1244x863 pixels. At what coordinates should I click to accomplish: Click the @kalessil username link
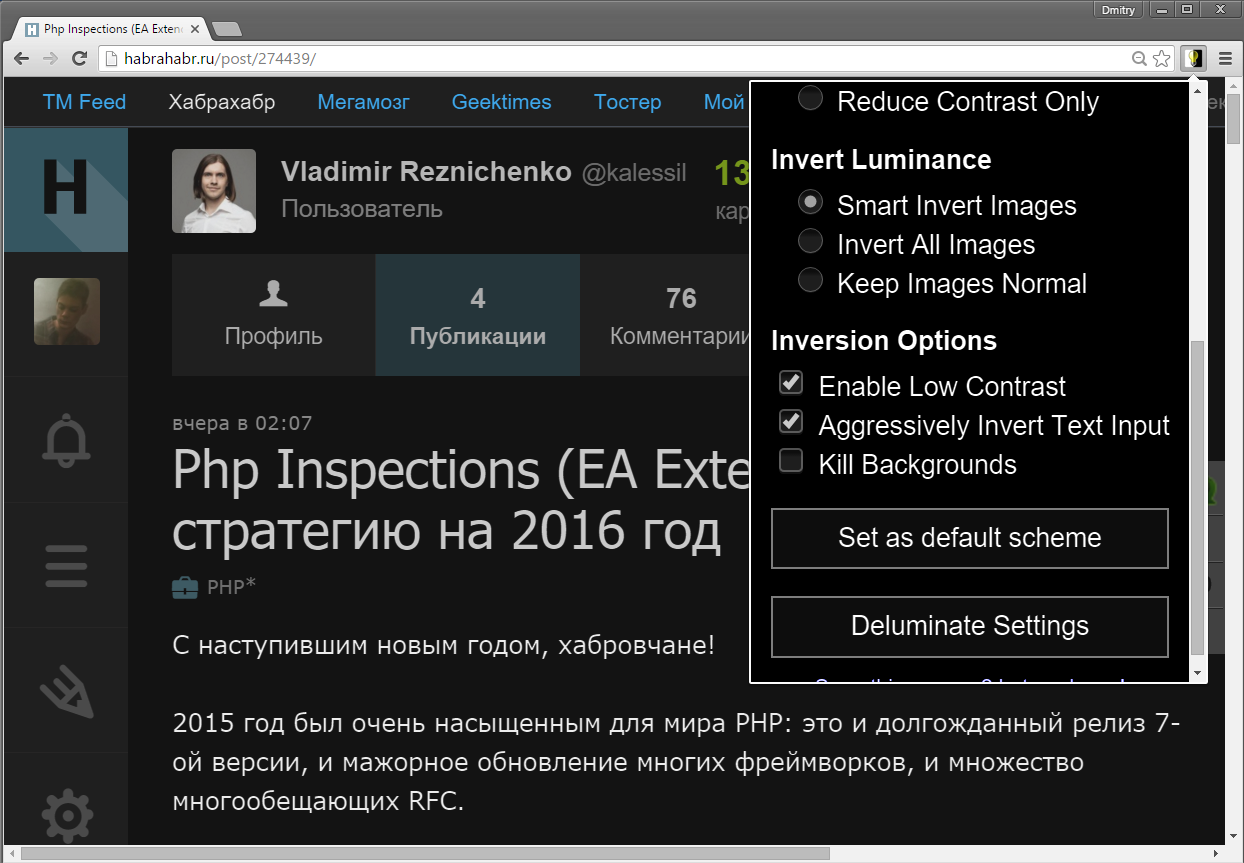point(634,173)
